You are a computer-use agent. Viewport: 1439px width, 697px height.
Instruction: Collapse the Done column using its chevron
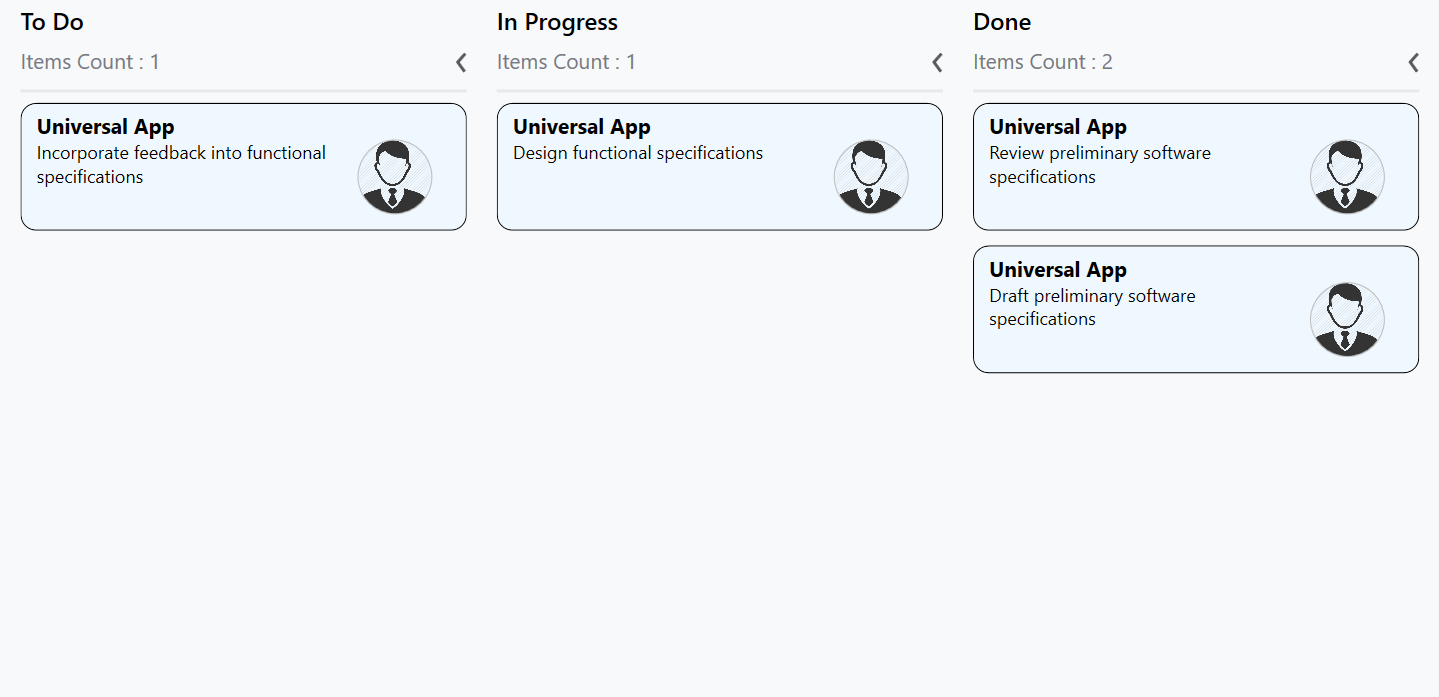(x=1413, y=63)
